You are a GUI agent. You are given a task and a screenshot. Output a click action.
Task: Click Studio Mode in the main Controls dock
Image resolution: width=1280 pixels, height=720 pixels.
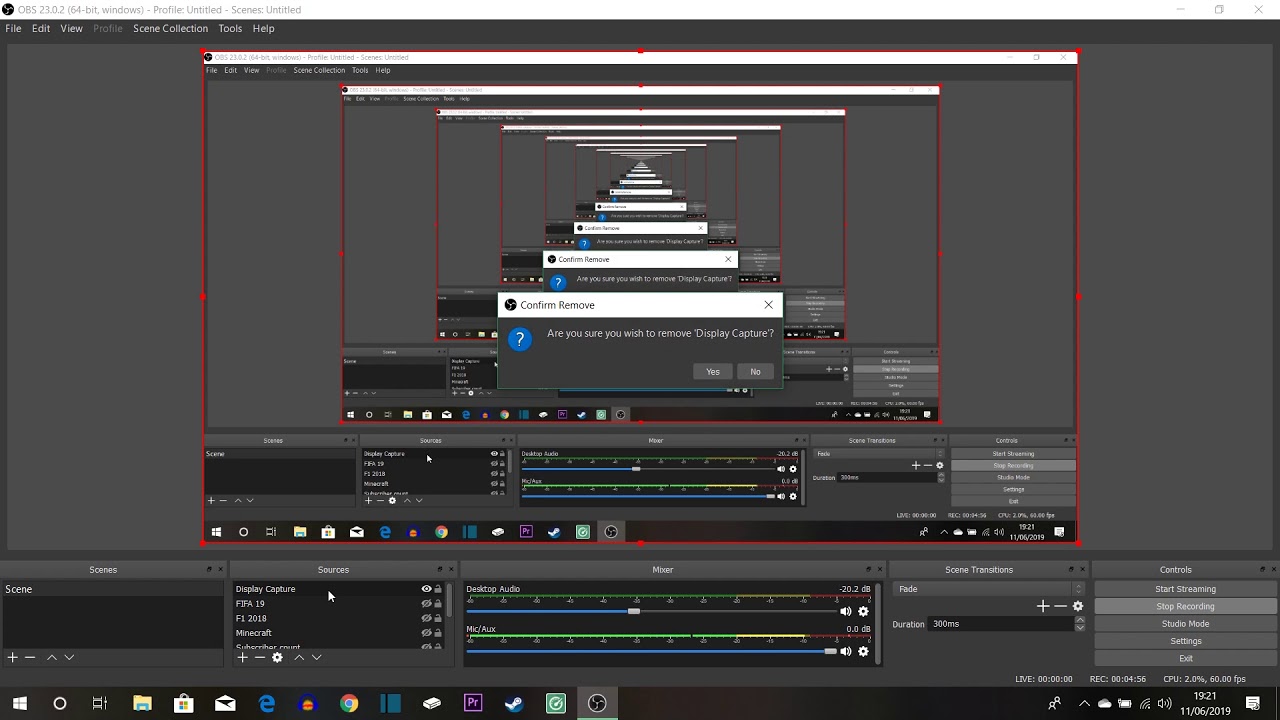click(1186, 624)
